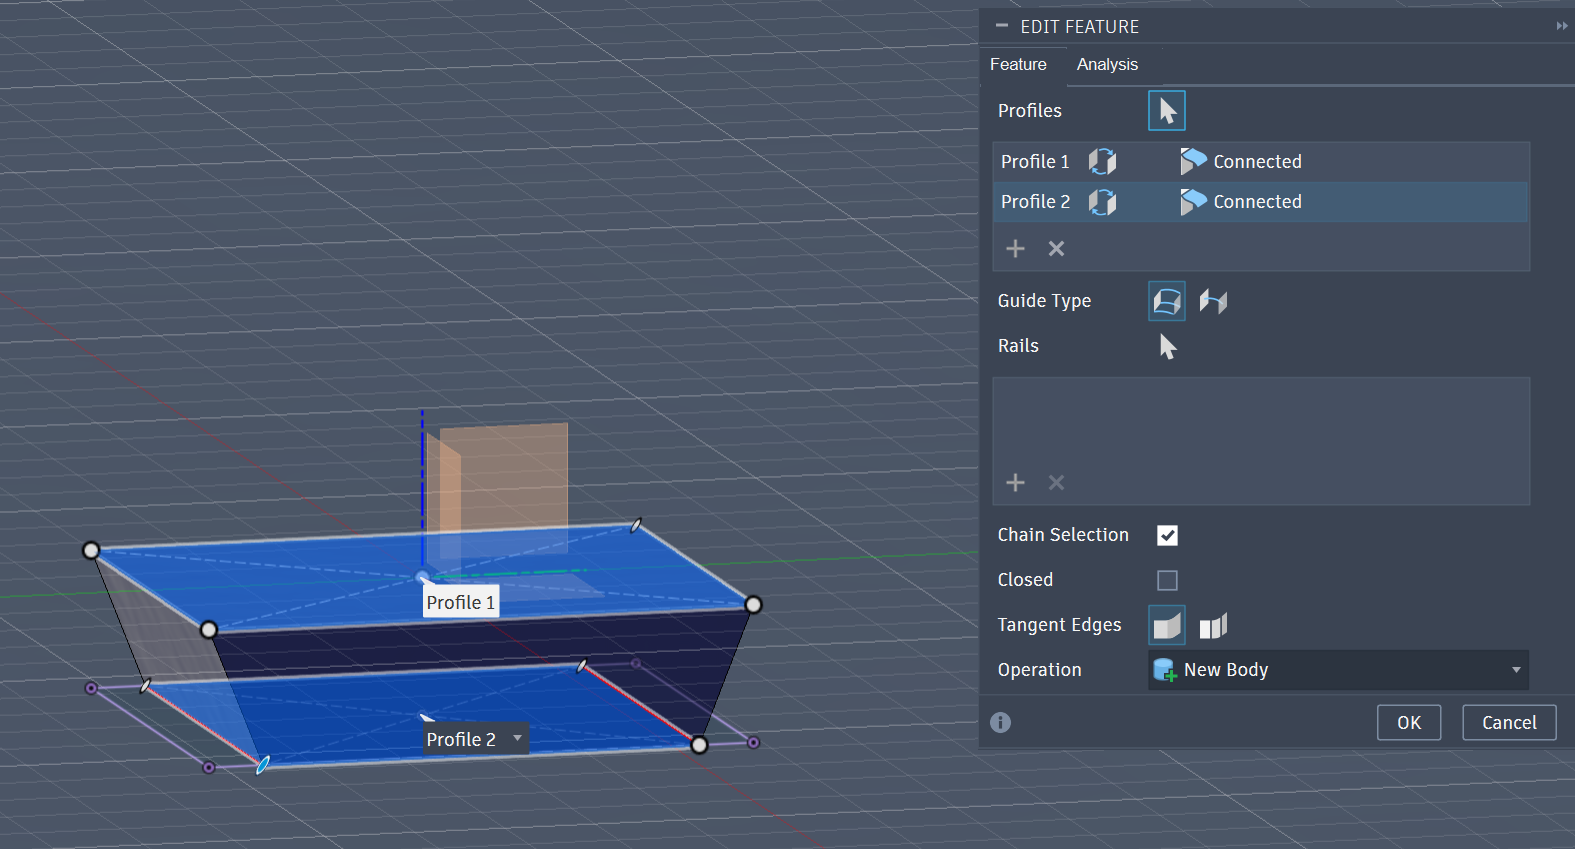Collapse the Edit Feature dialog with the minus icon
Viewport: 1575px width, 849px height.
click(1002, 26)
